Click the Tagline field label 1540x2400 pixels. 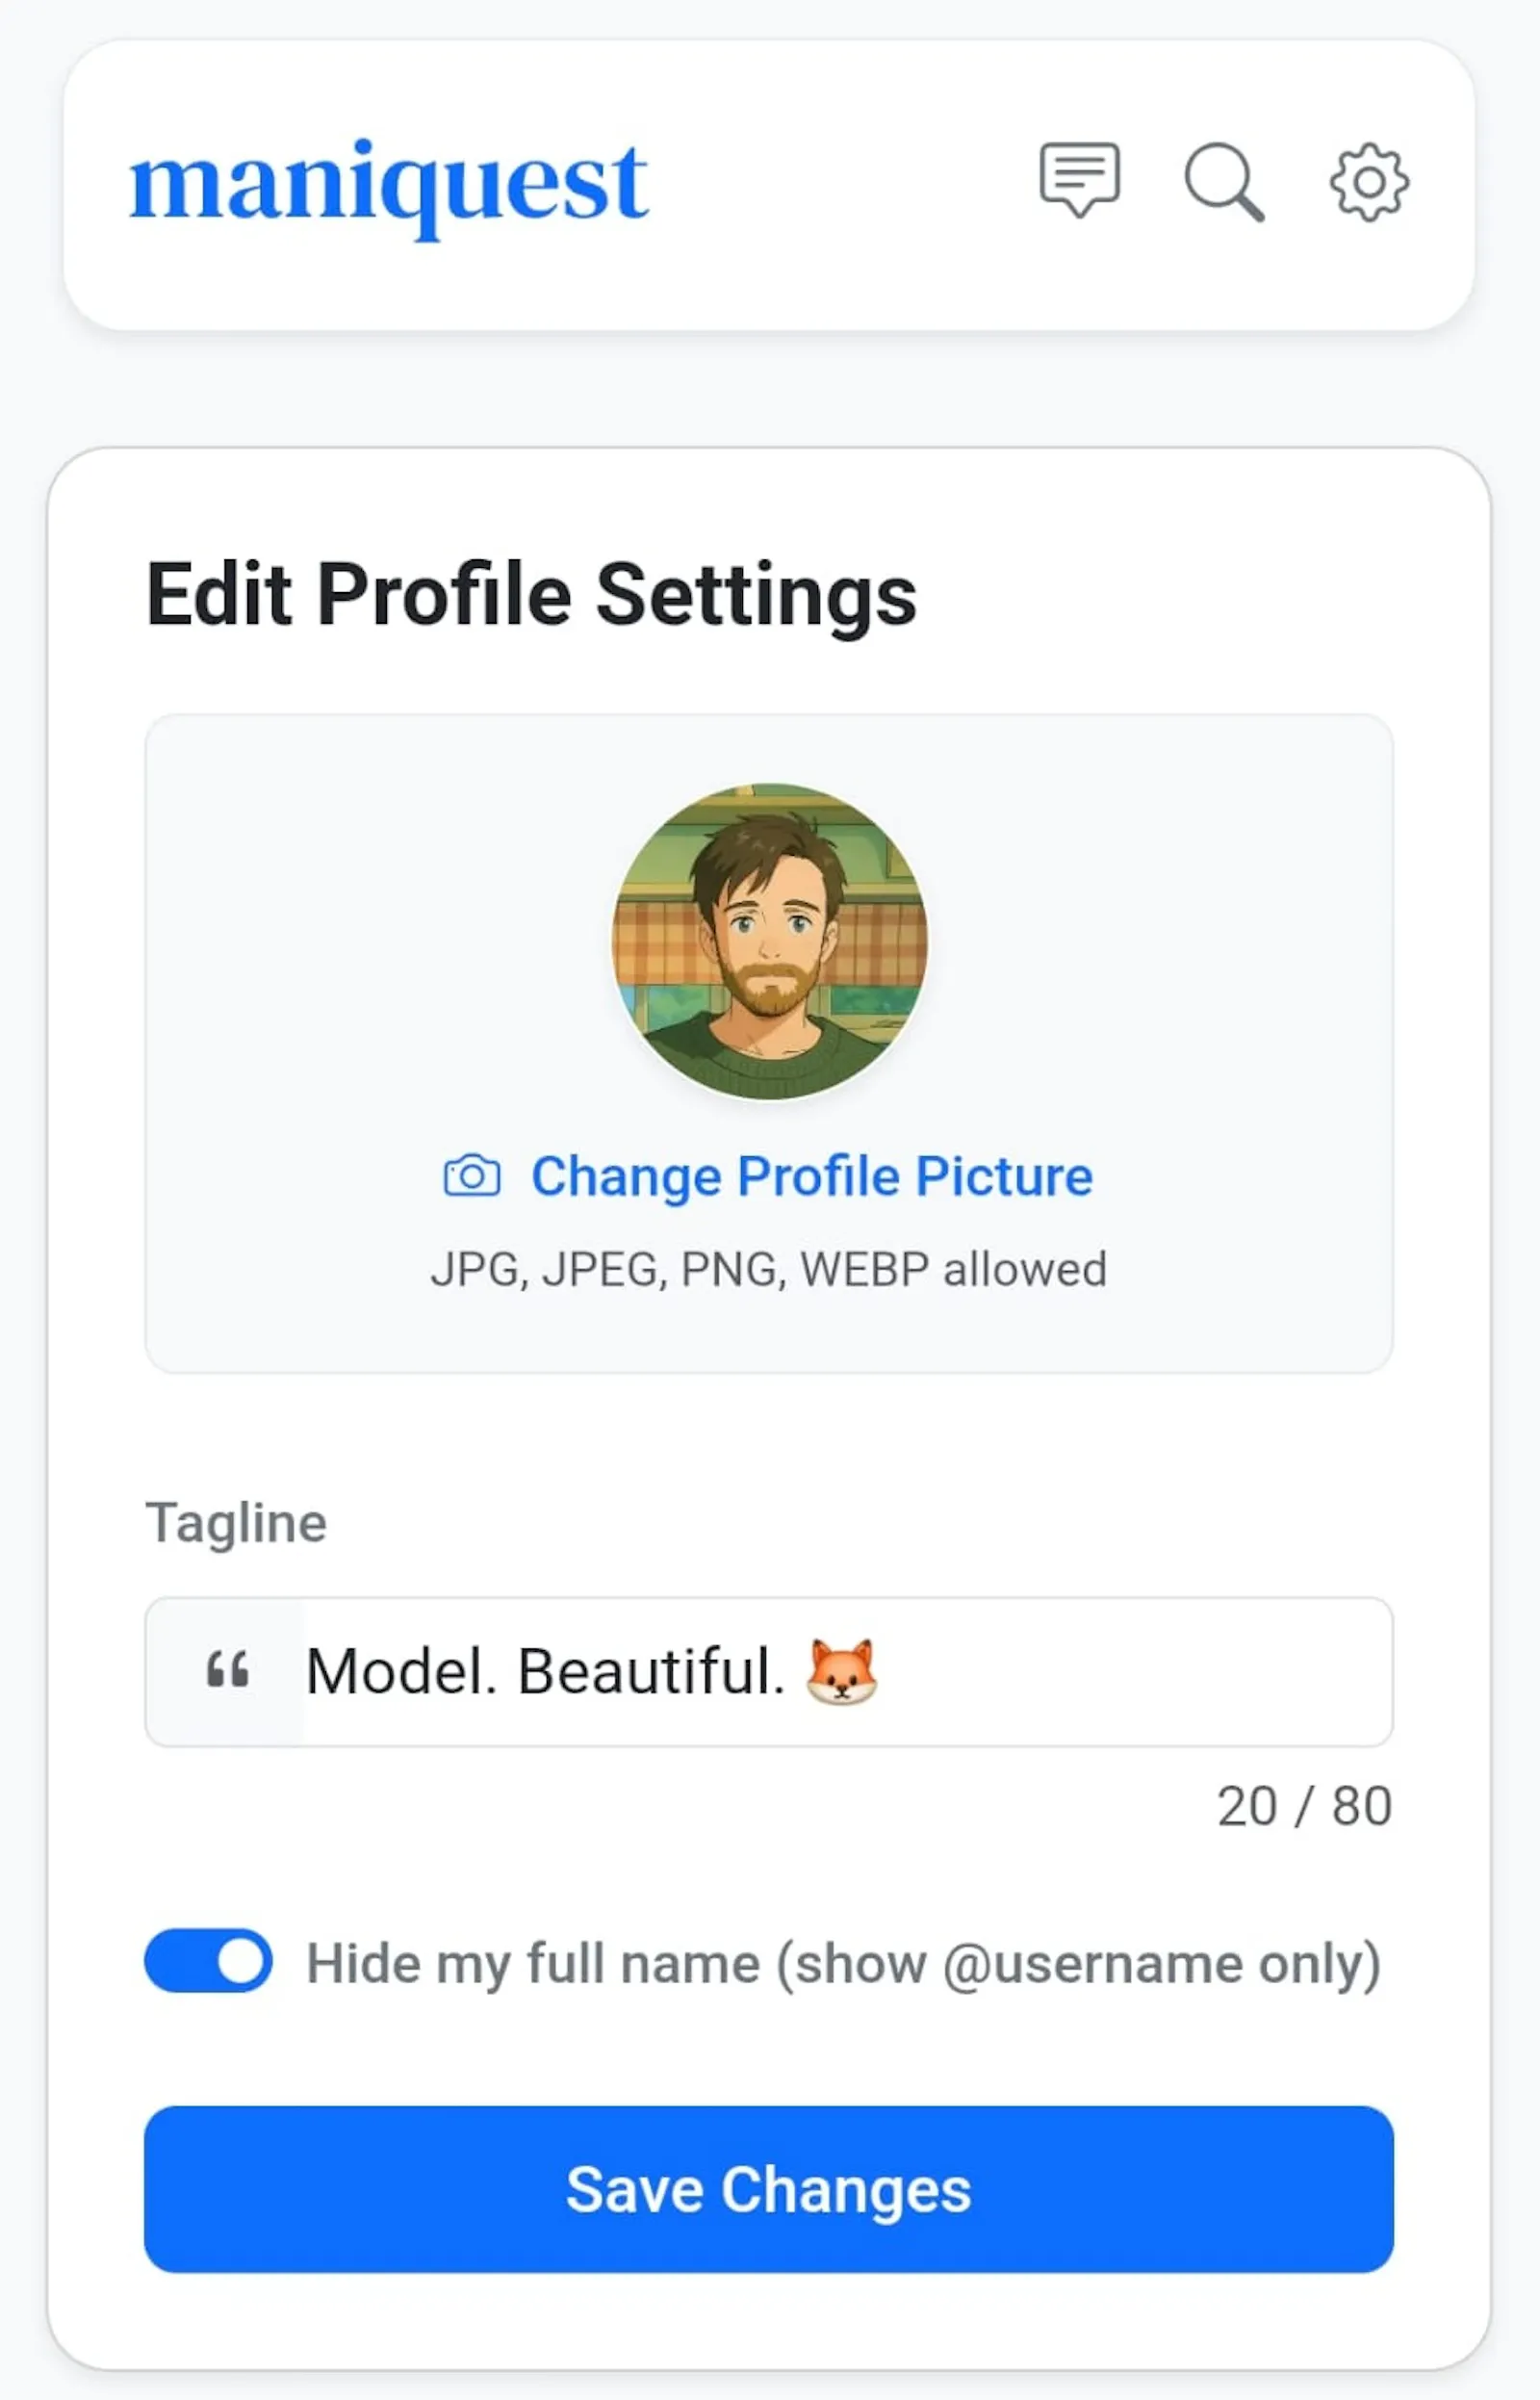(x=236, y=1524)
